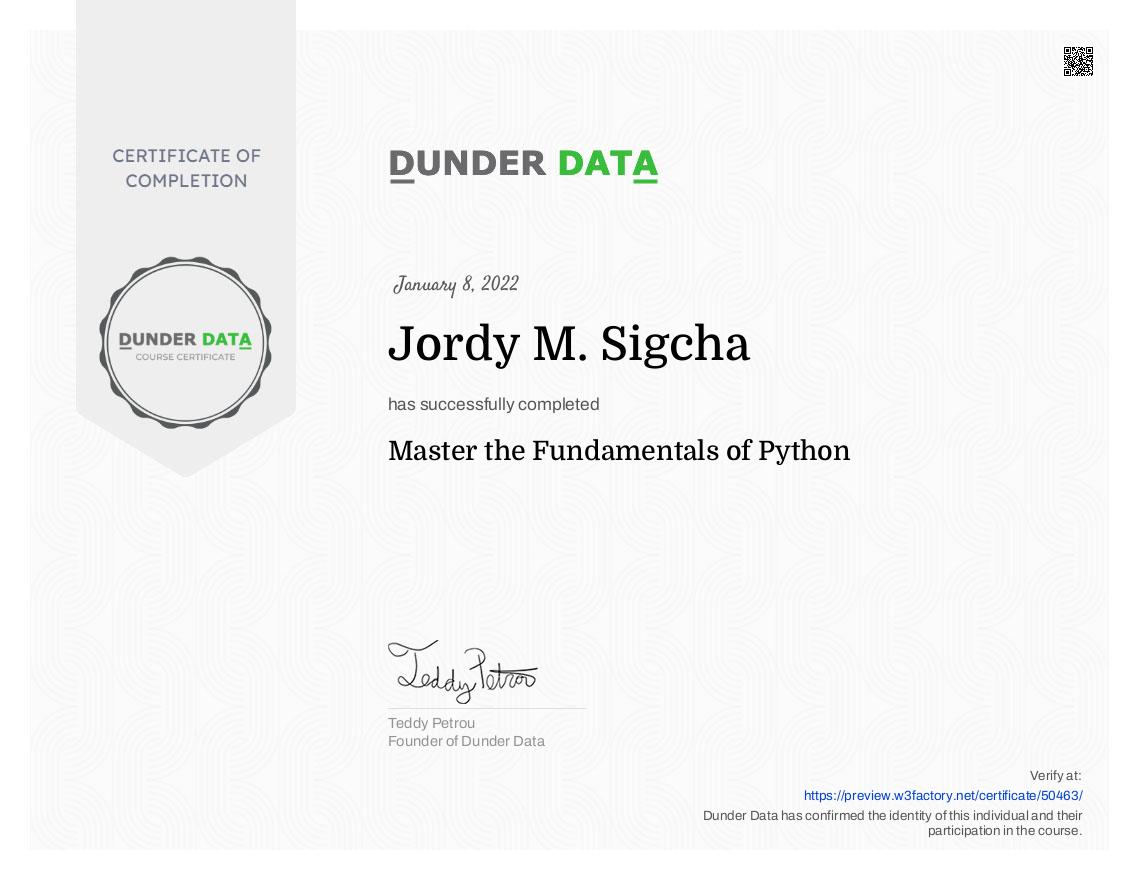1139x880 pixels.
Task: Select the Founder of Dunder Data text
Action: pyautogui.click(x=466, y=741)
